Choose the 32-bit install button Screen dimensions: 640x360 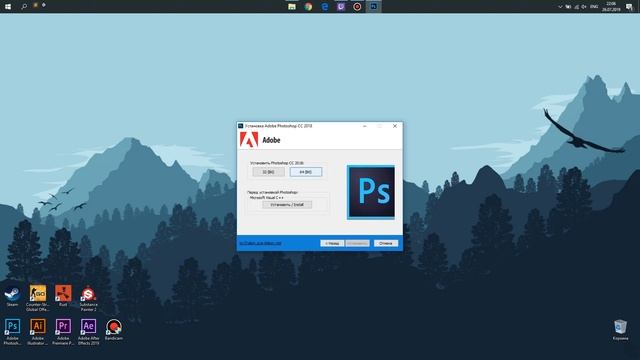[268, 172]
